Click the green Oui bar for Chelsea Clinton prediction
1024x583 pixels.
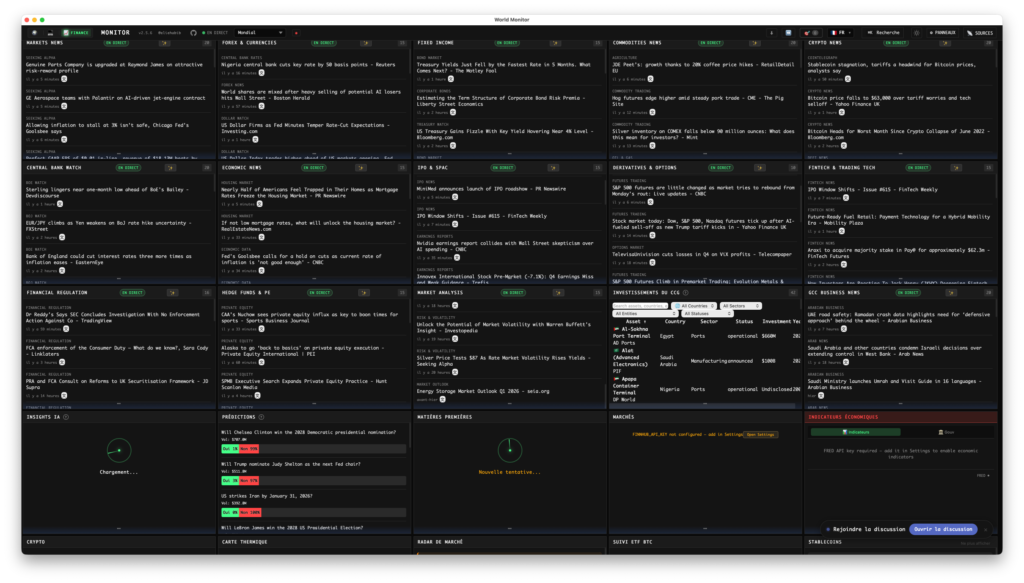click(230, 449)
